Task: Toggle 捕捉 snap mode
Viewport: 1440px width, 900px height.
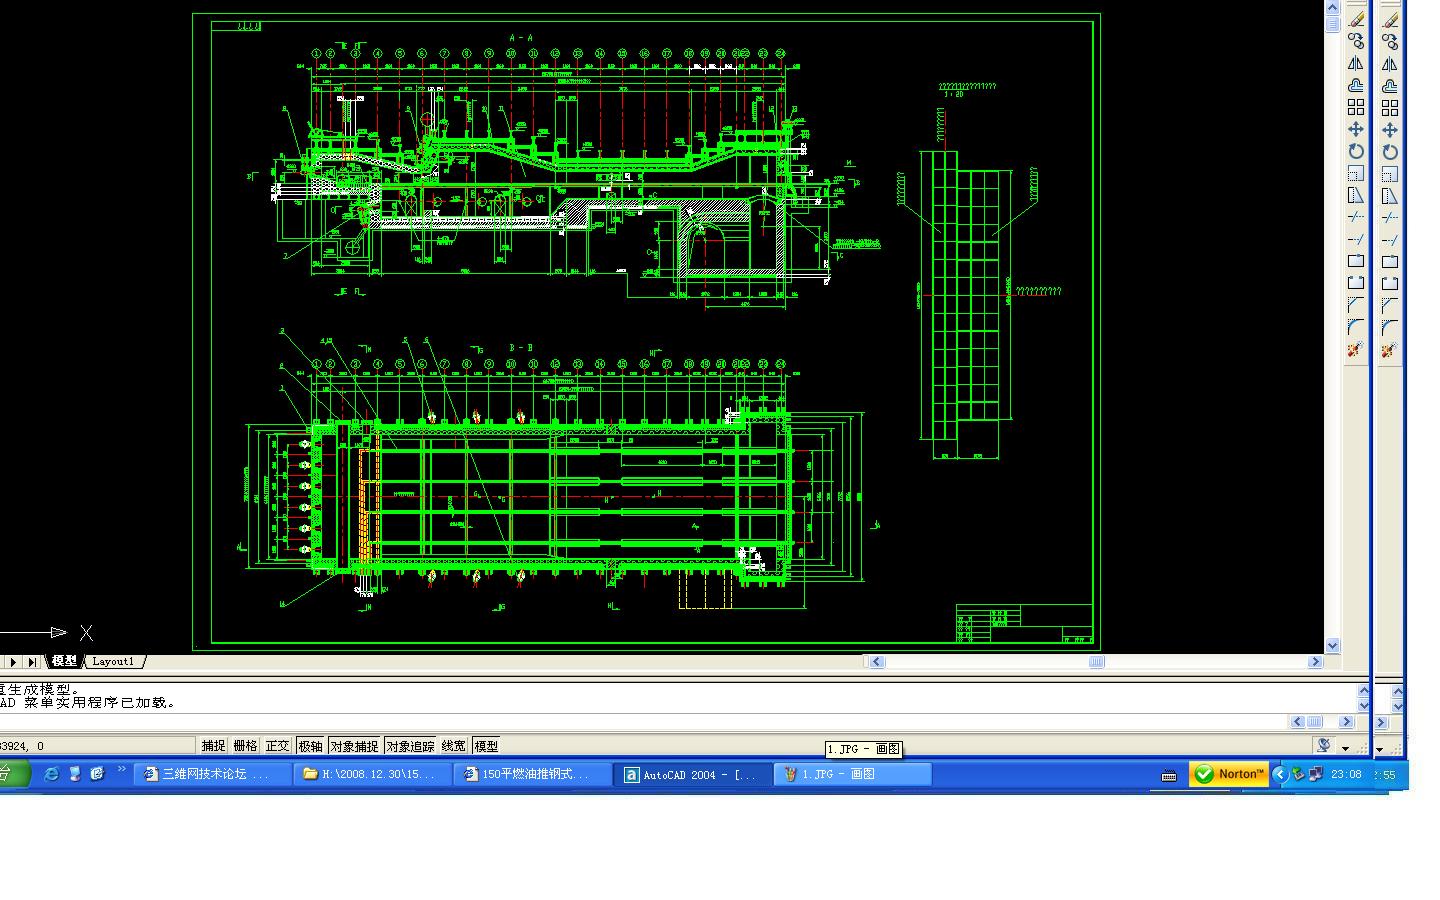Action: [x=214, y=746]
